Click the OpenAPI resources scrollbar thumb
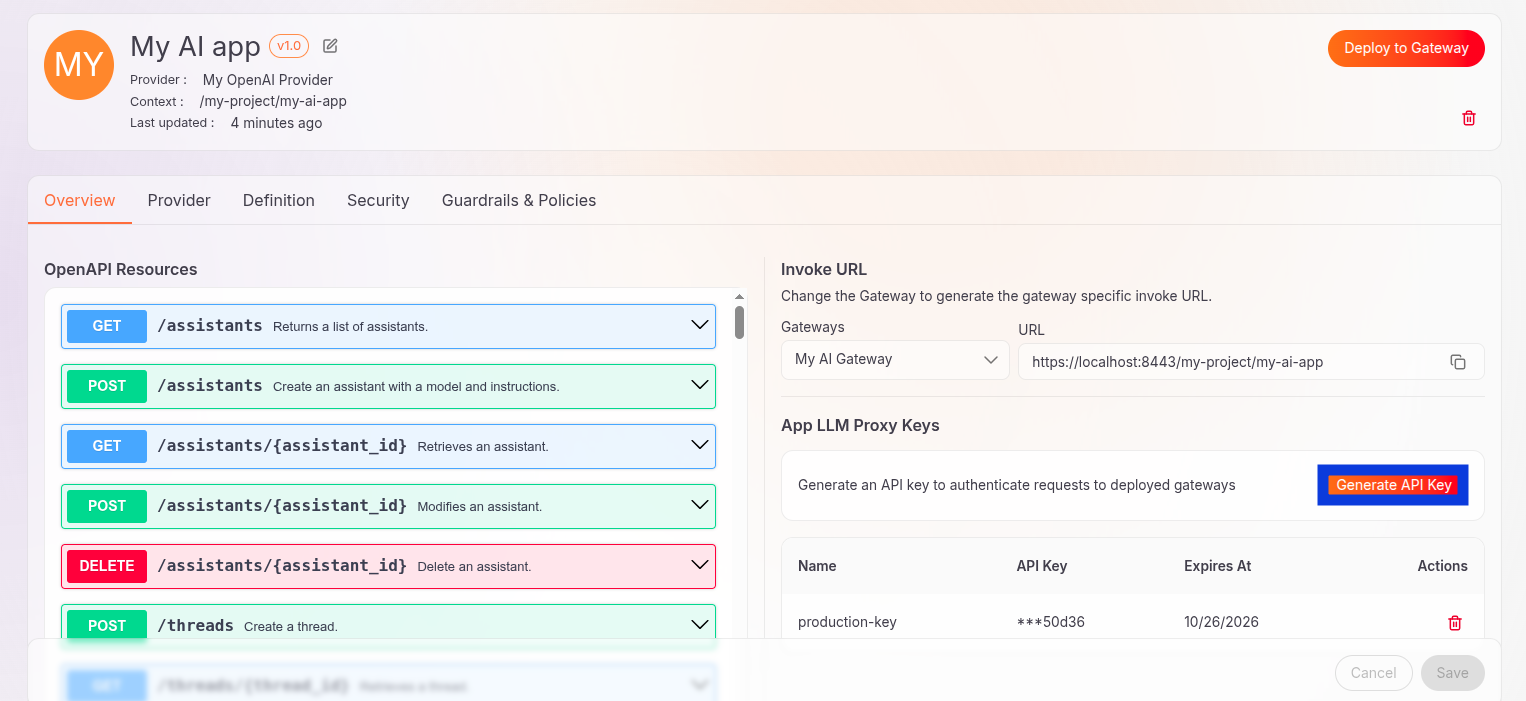The height and width of the screenshot is (701, 1526). [739, 322]
